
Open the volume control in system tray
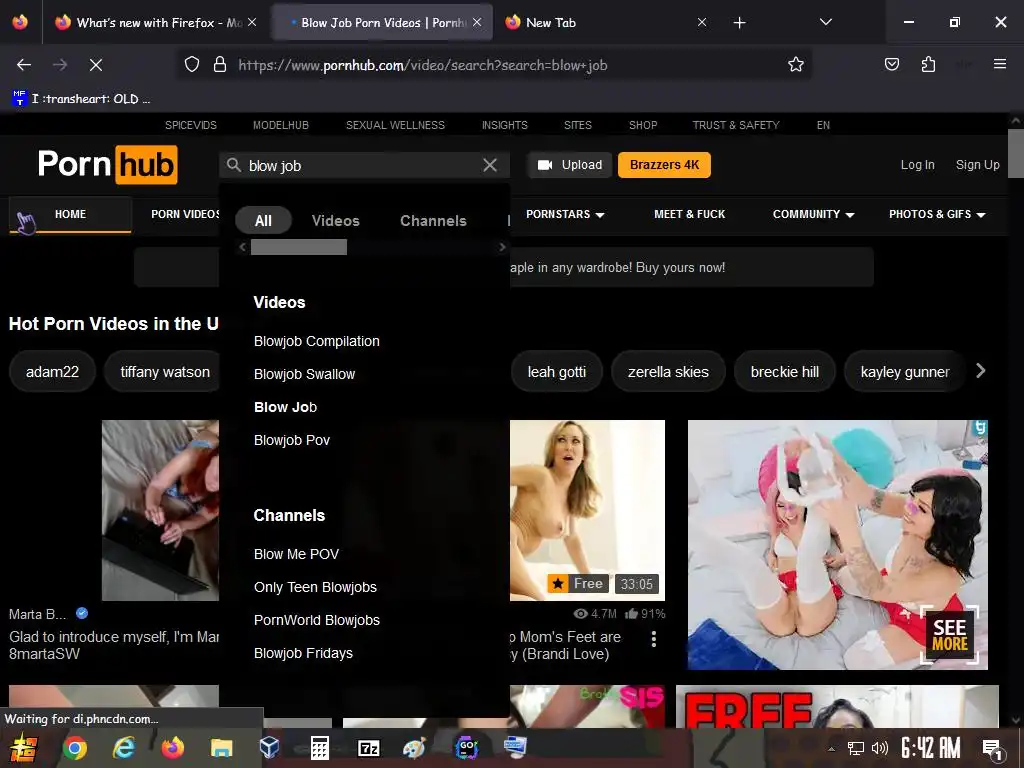[880, 748]
